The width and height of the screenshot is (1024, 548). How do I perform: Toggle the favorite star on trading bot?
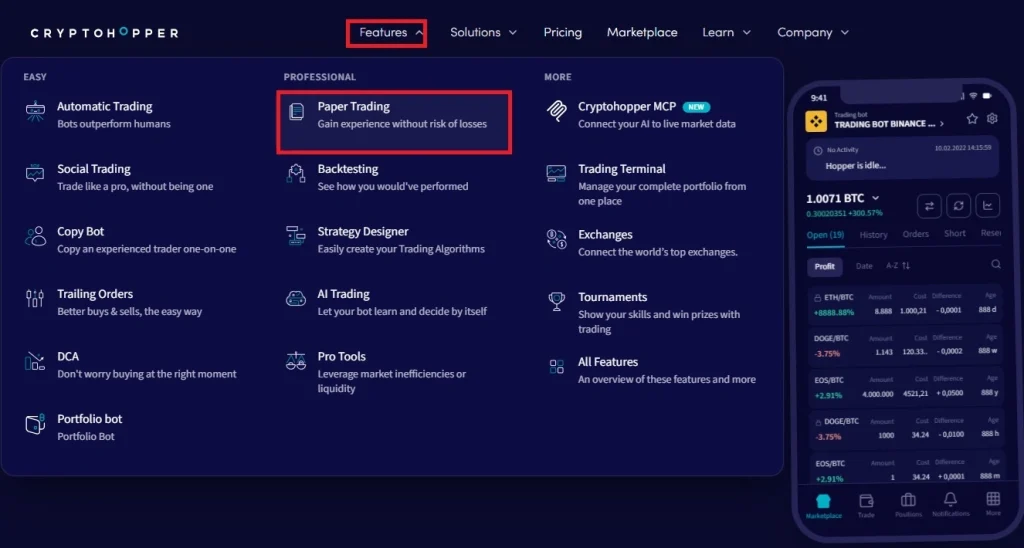972,118
